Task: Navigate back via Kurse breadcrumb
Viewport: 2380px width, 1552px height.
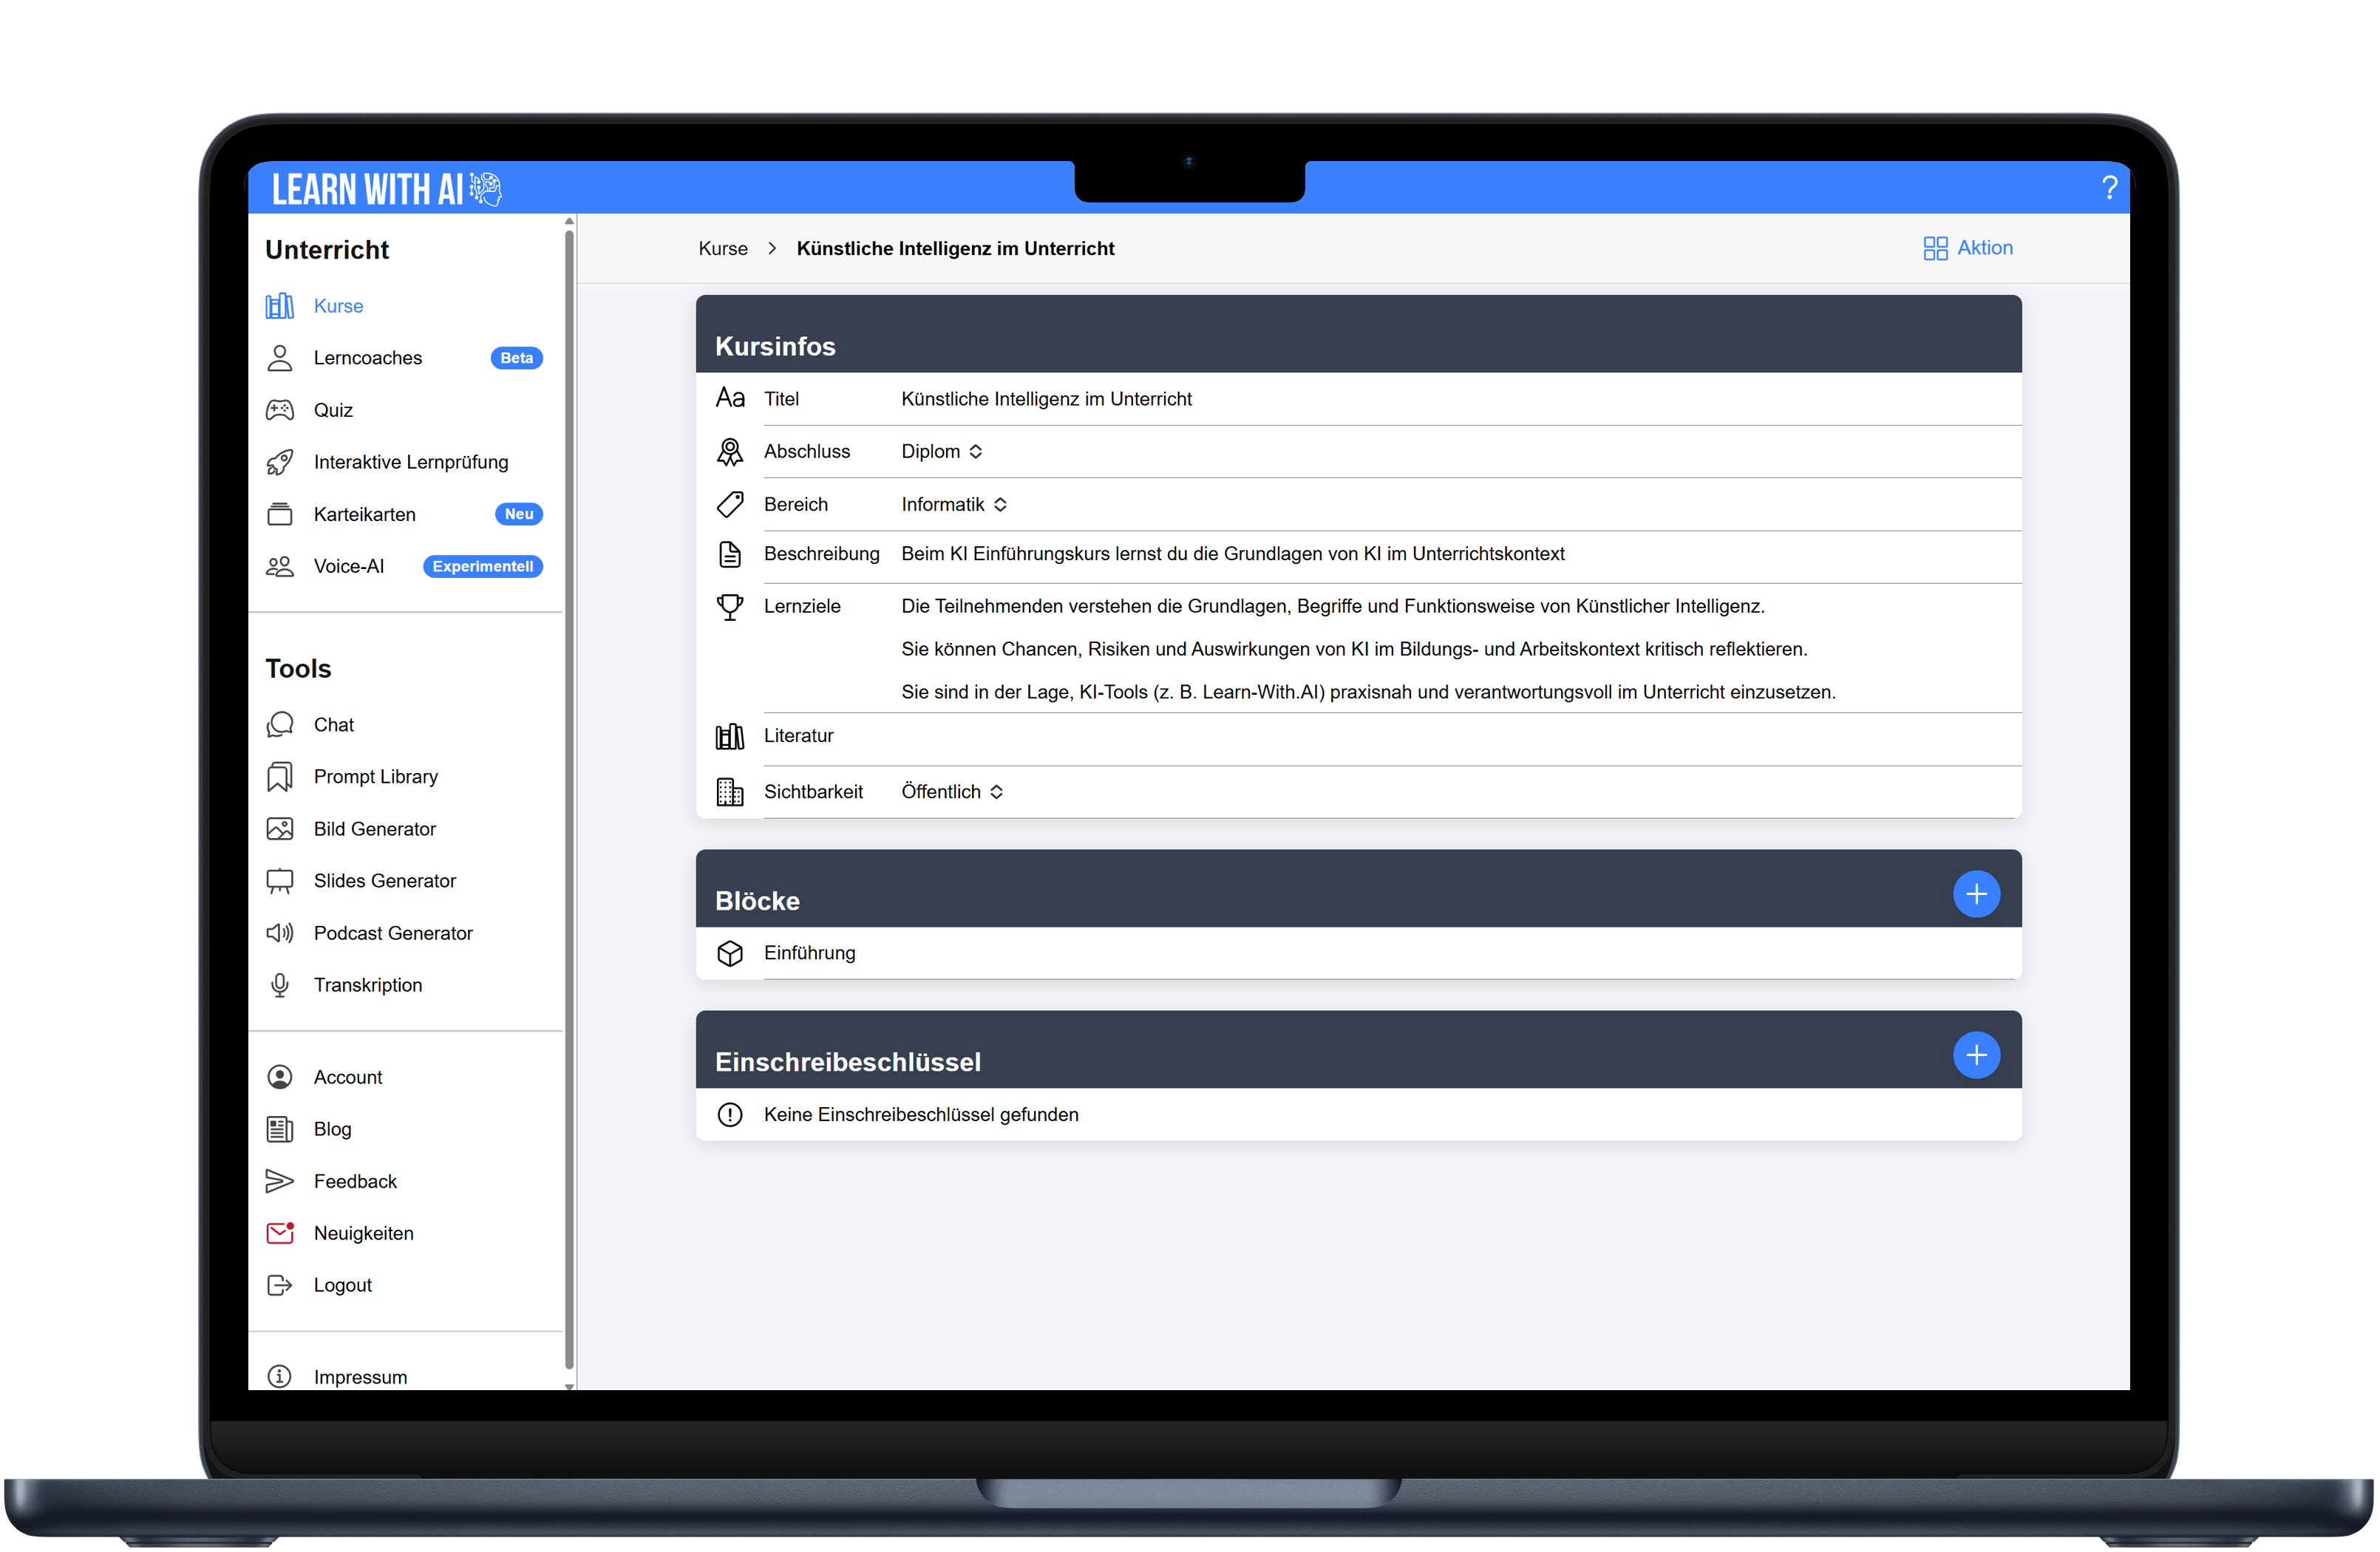Action: (x=722, y=249)
